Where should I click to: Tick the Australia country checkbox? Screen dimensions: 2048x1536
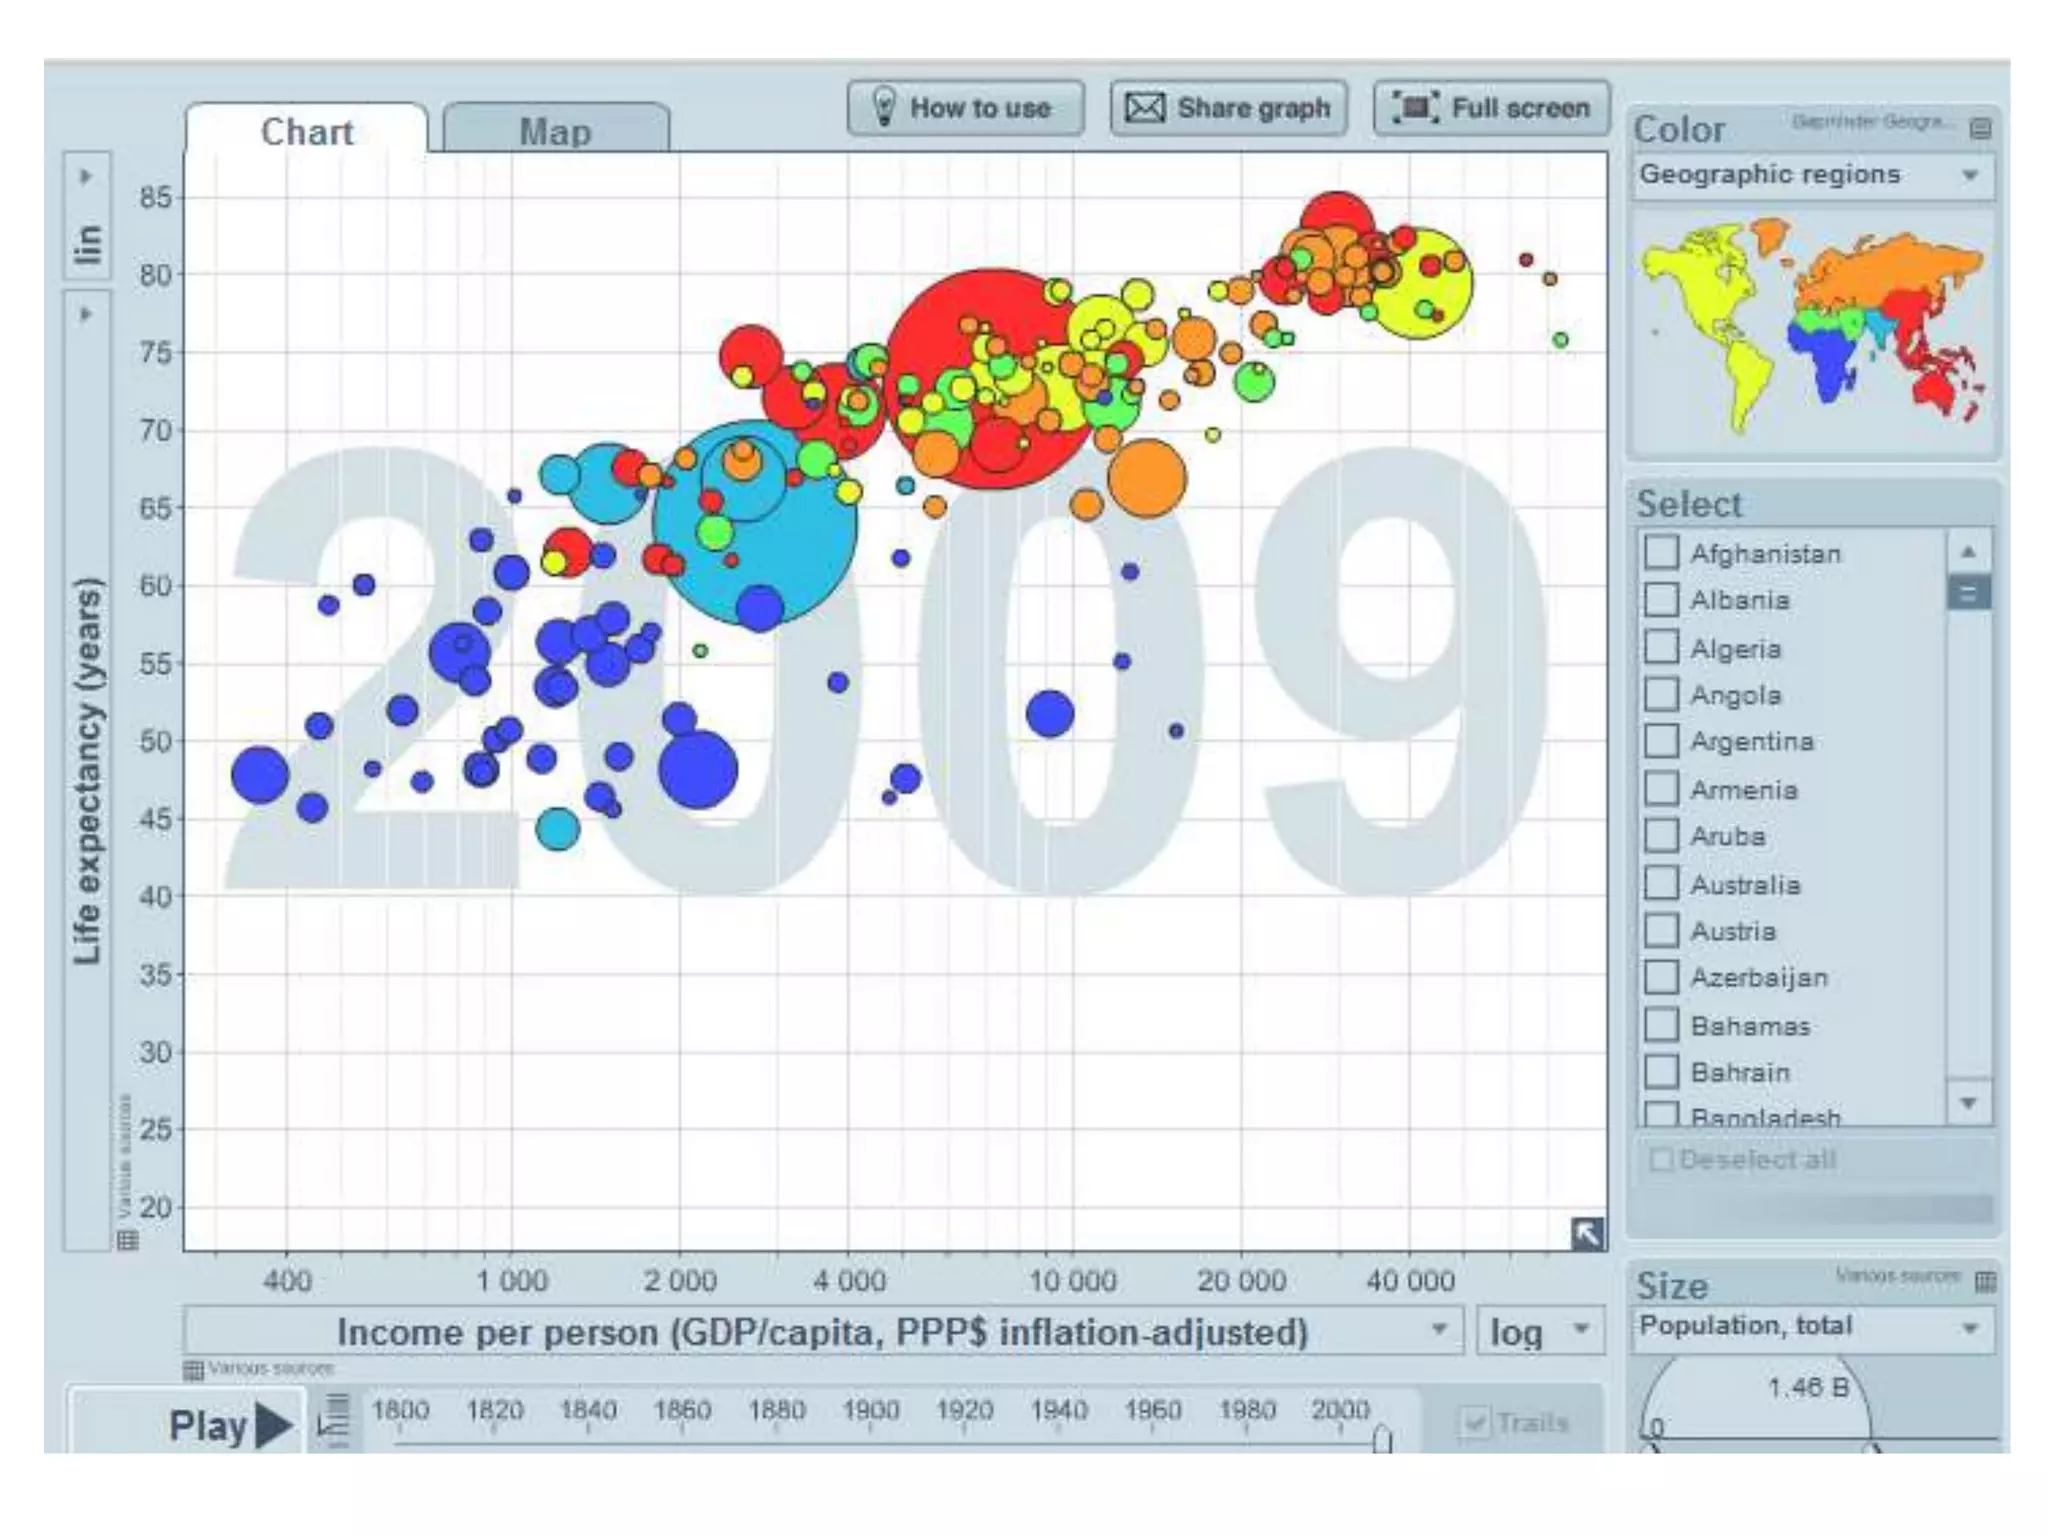1661,884
